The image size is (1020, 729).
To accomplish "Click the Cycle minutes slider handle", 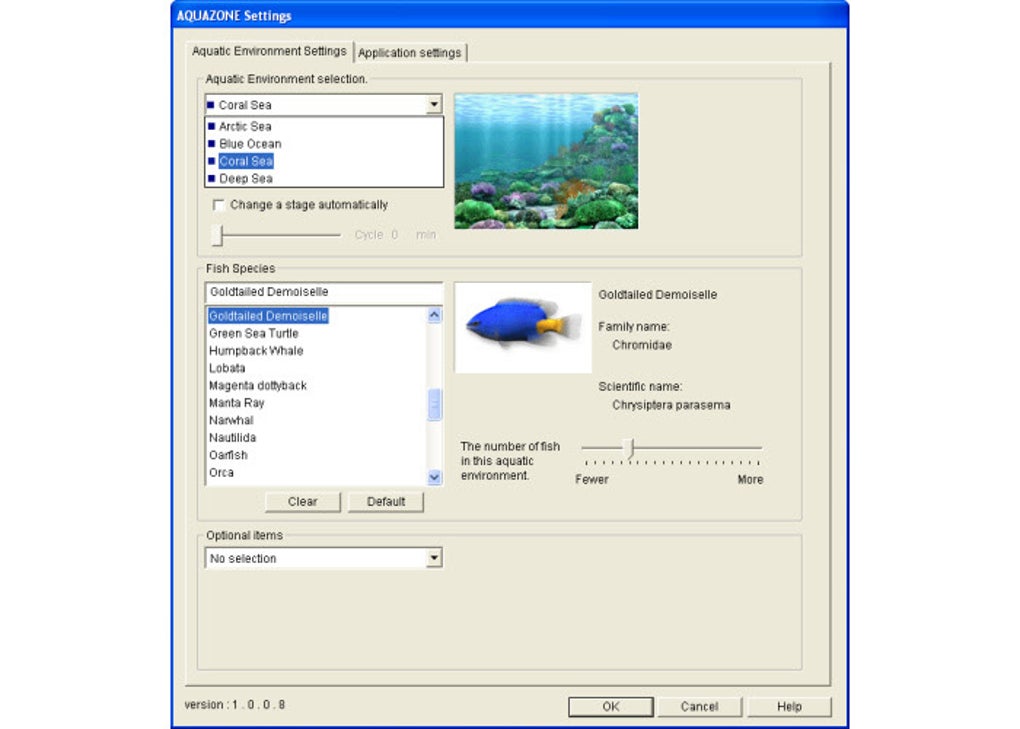I will pos(219,235).
